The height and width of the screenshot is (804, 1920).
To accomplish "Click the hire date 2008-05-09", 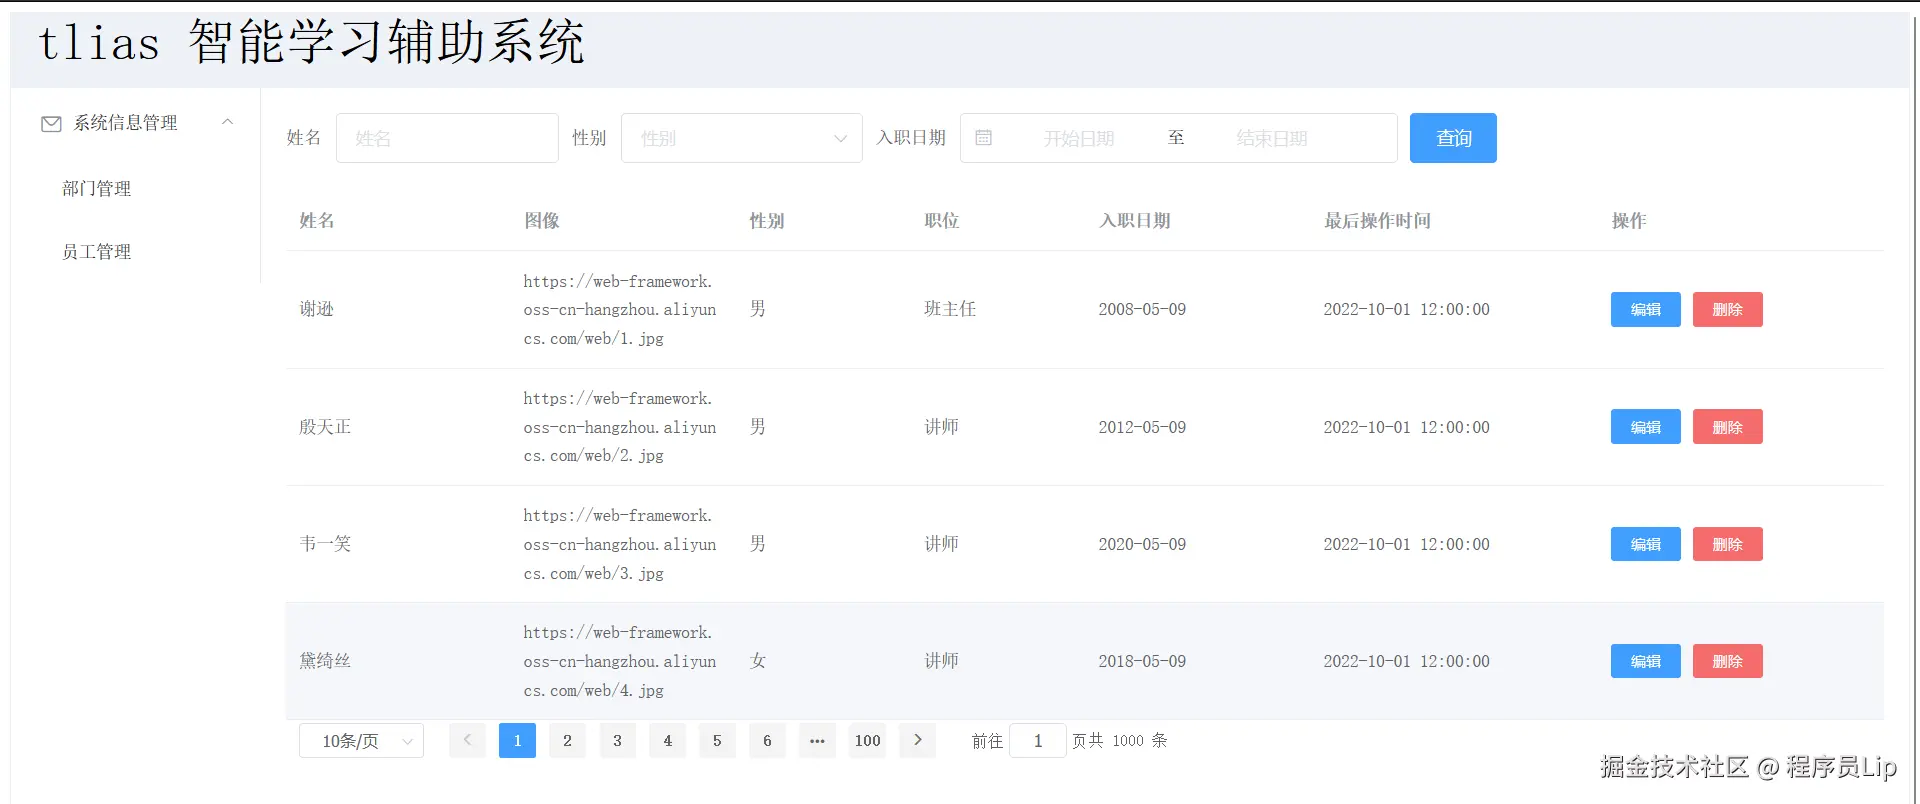I will tap(1142, 309).
